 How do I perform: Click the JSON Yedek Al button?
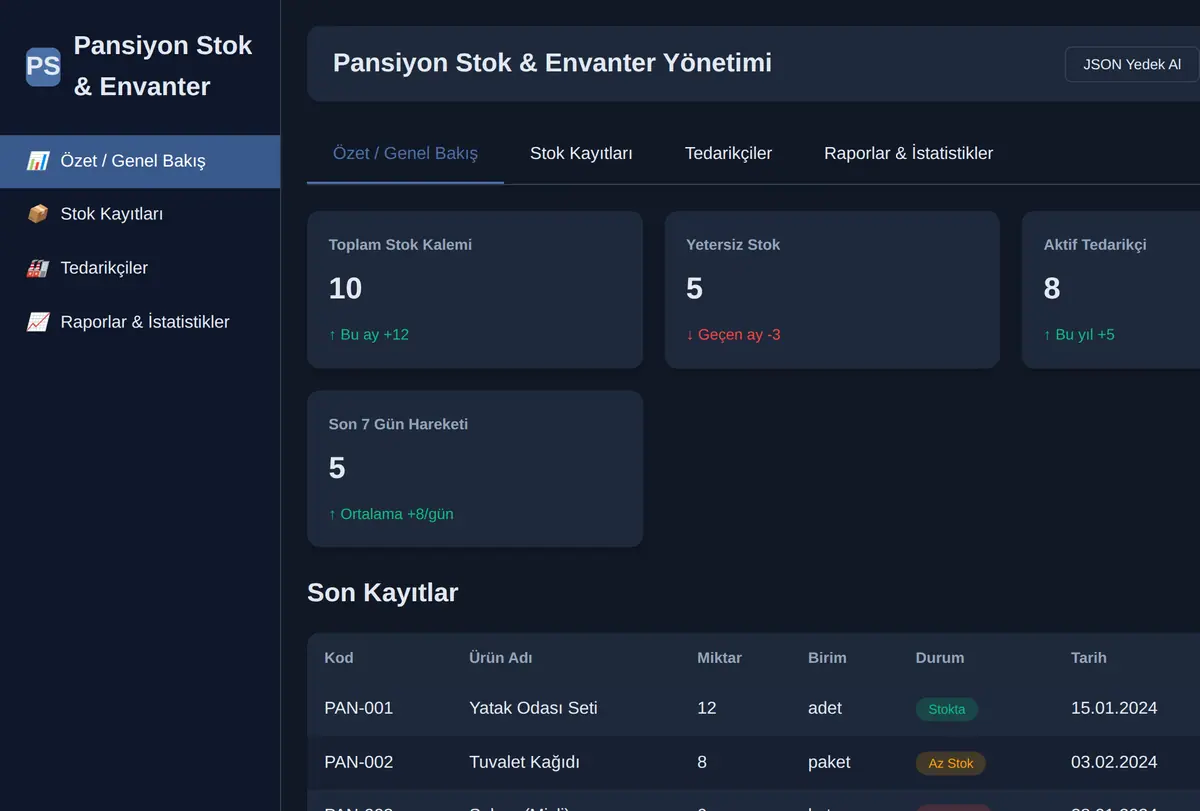point(1132,64)
